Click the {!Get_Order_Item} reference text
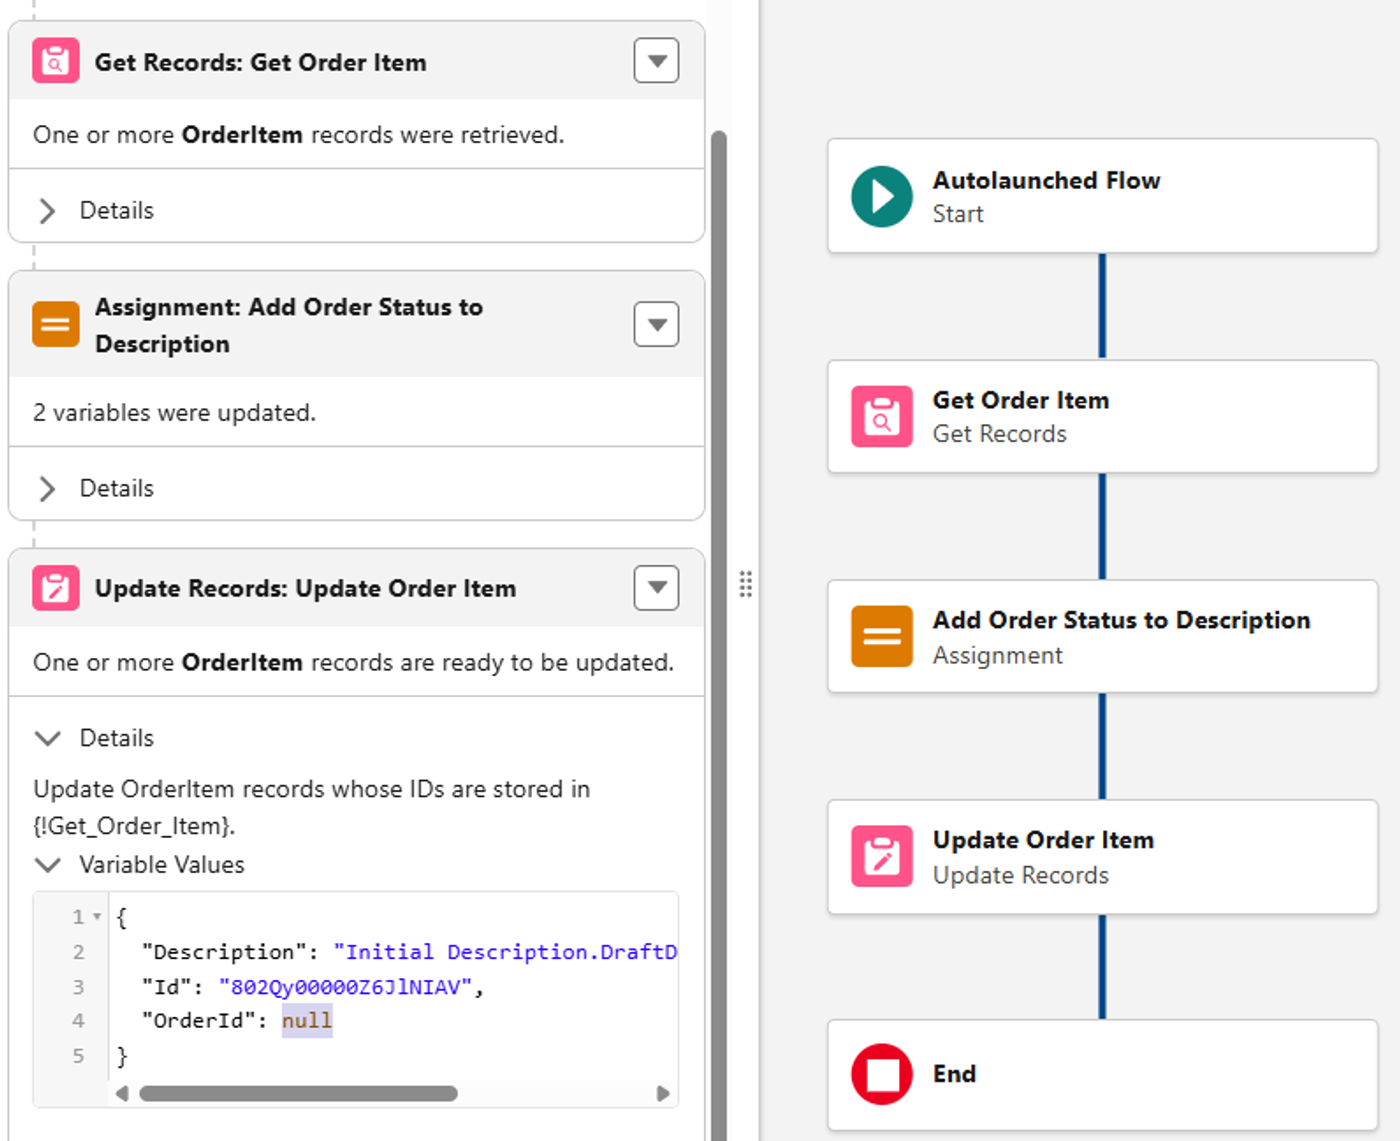 [x=134, y=826]
